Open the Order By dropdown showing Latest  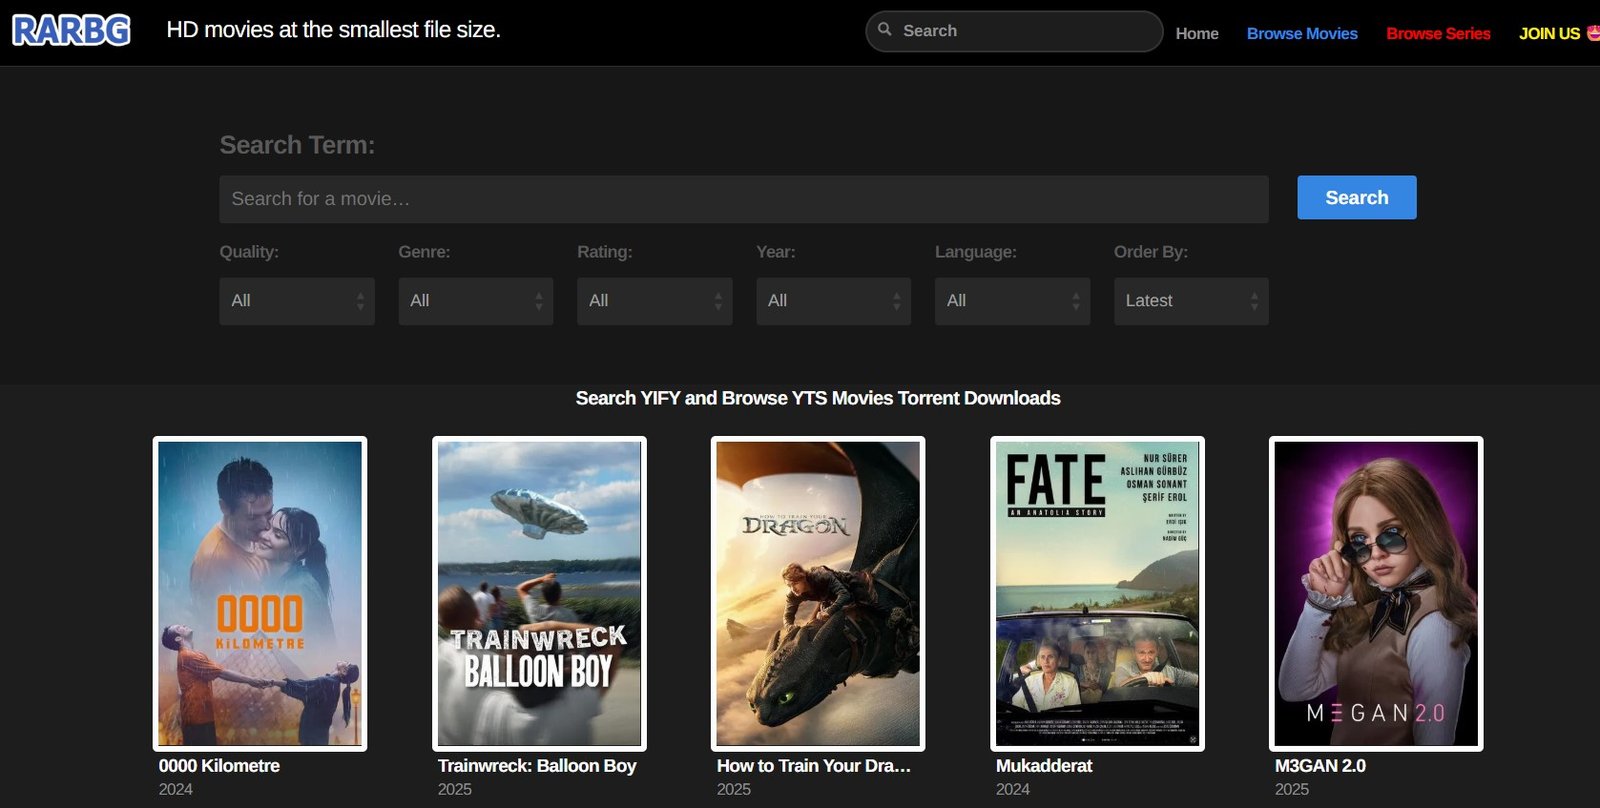point(1192,301)
